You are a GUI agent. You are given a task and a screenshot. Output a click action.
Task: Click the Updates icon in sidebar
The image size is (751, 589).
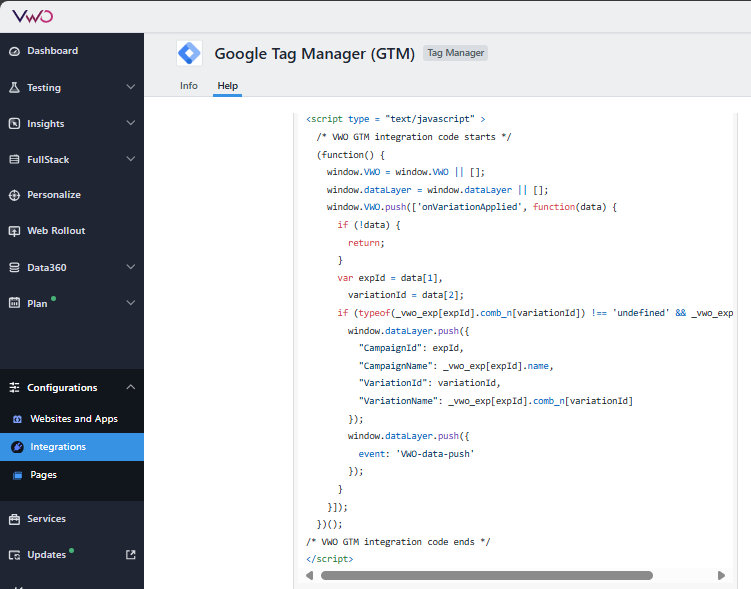click(14, 555)
